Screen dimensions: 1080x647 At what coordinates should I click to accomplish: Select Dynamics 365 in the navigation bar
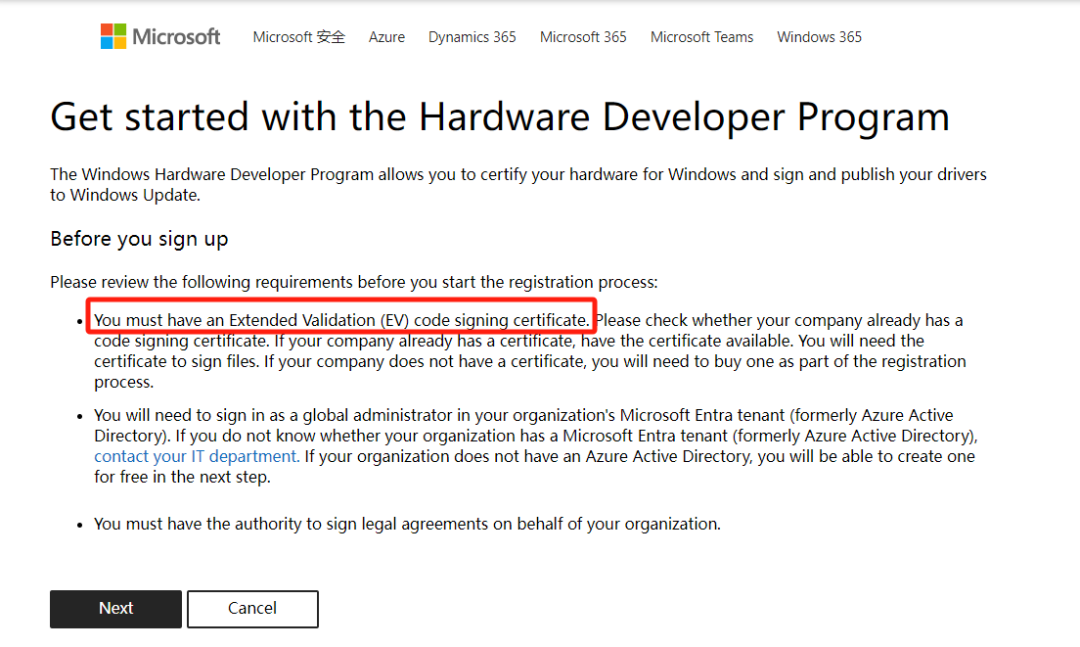pyautogui.click(x=472, y=37)
